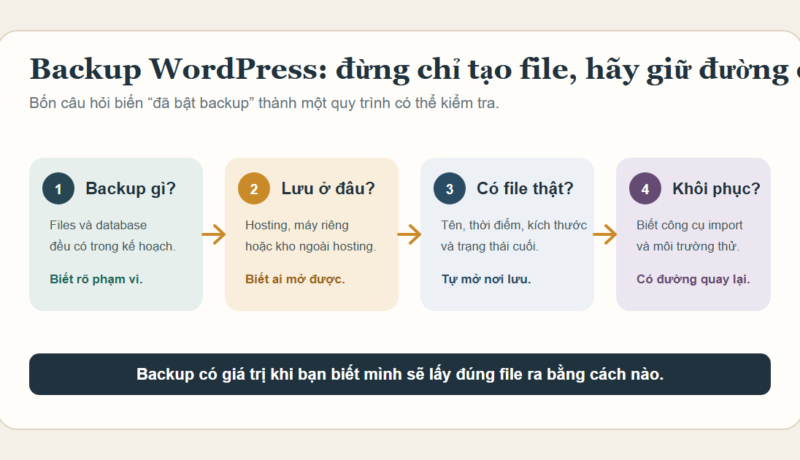800x460 pixels.
Task: Click the text 'đều có trong kế hoạch.'
Action: pos(112,246)
